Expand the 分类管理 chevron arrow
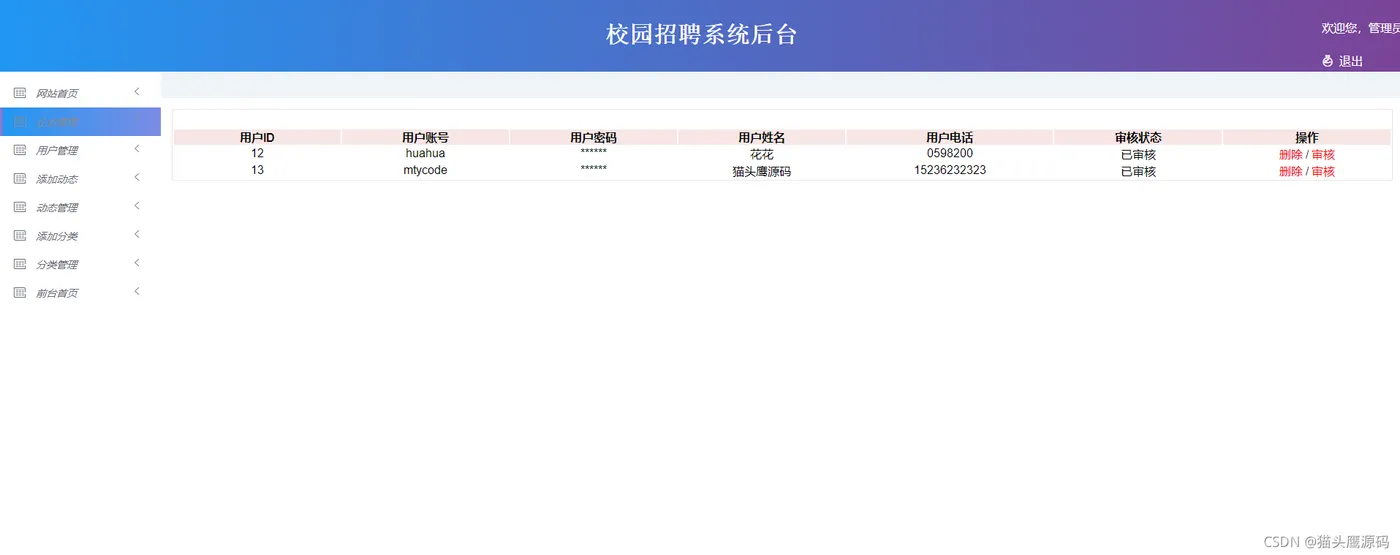Screen dimensions: 1400x555 tap(137, 263)
